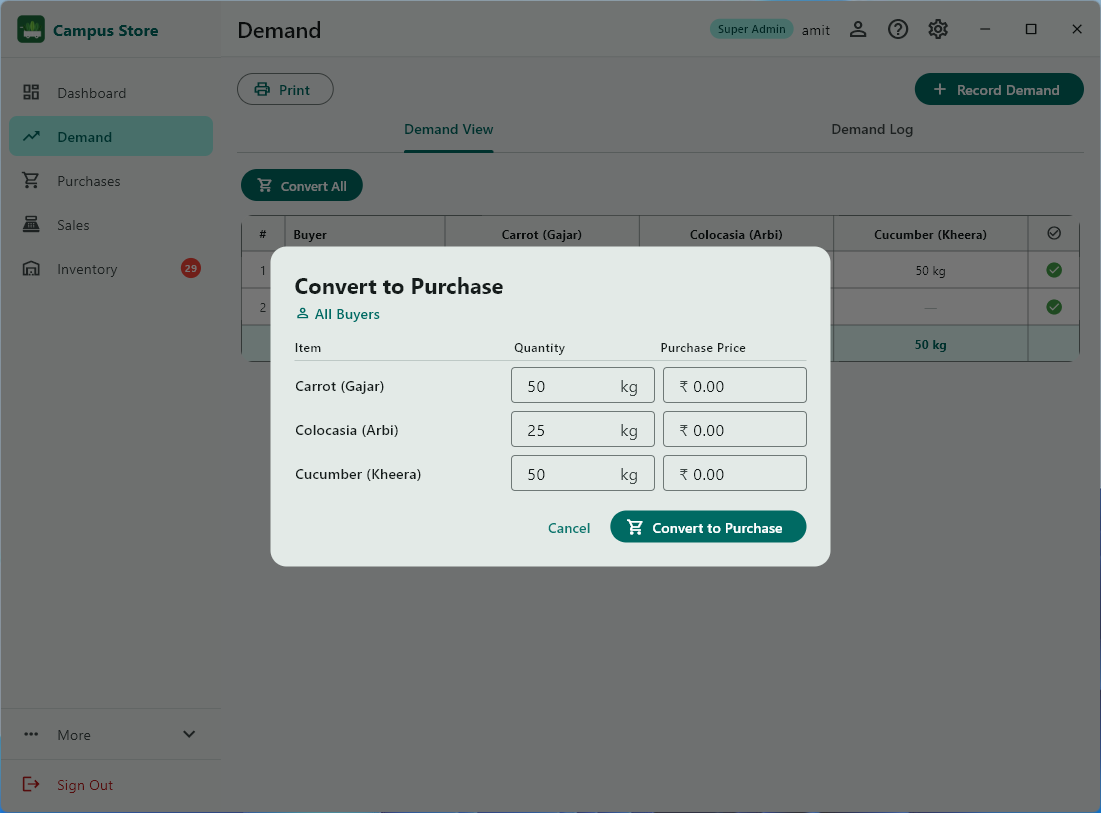This screenshot has height=813, width=1101.
Task: Minimize the Campus Store window
Action: pyautogui.click(x=985, y=29)
